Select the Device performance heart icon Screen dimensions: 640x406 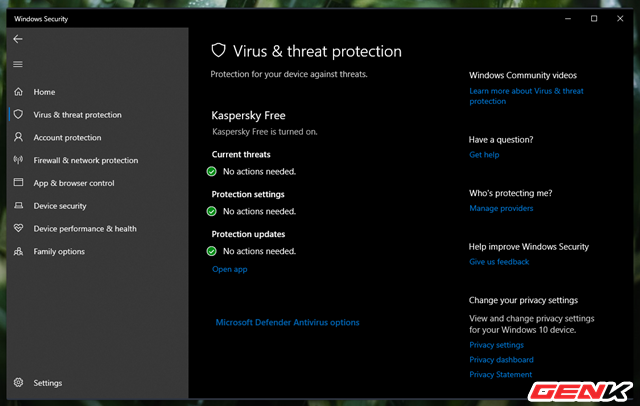(x=18, y=228)
